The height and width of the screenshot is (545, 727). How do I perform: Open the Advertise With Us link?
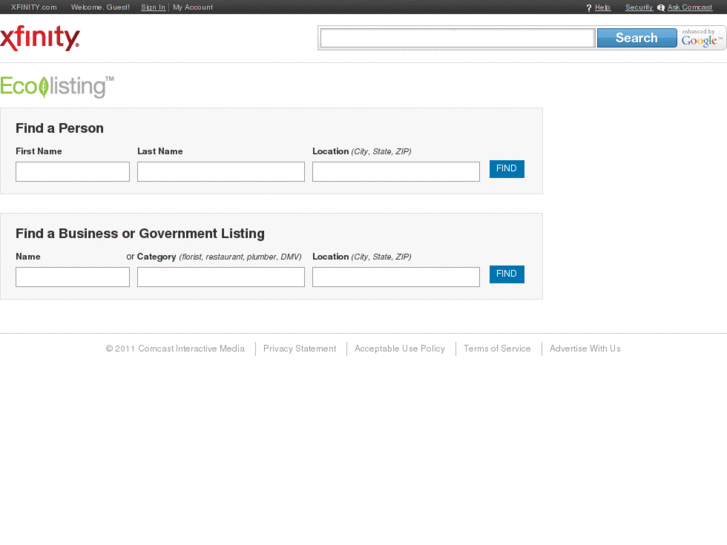tap(585, 349)
